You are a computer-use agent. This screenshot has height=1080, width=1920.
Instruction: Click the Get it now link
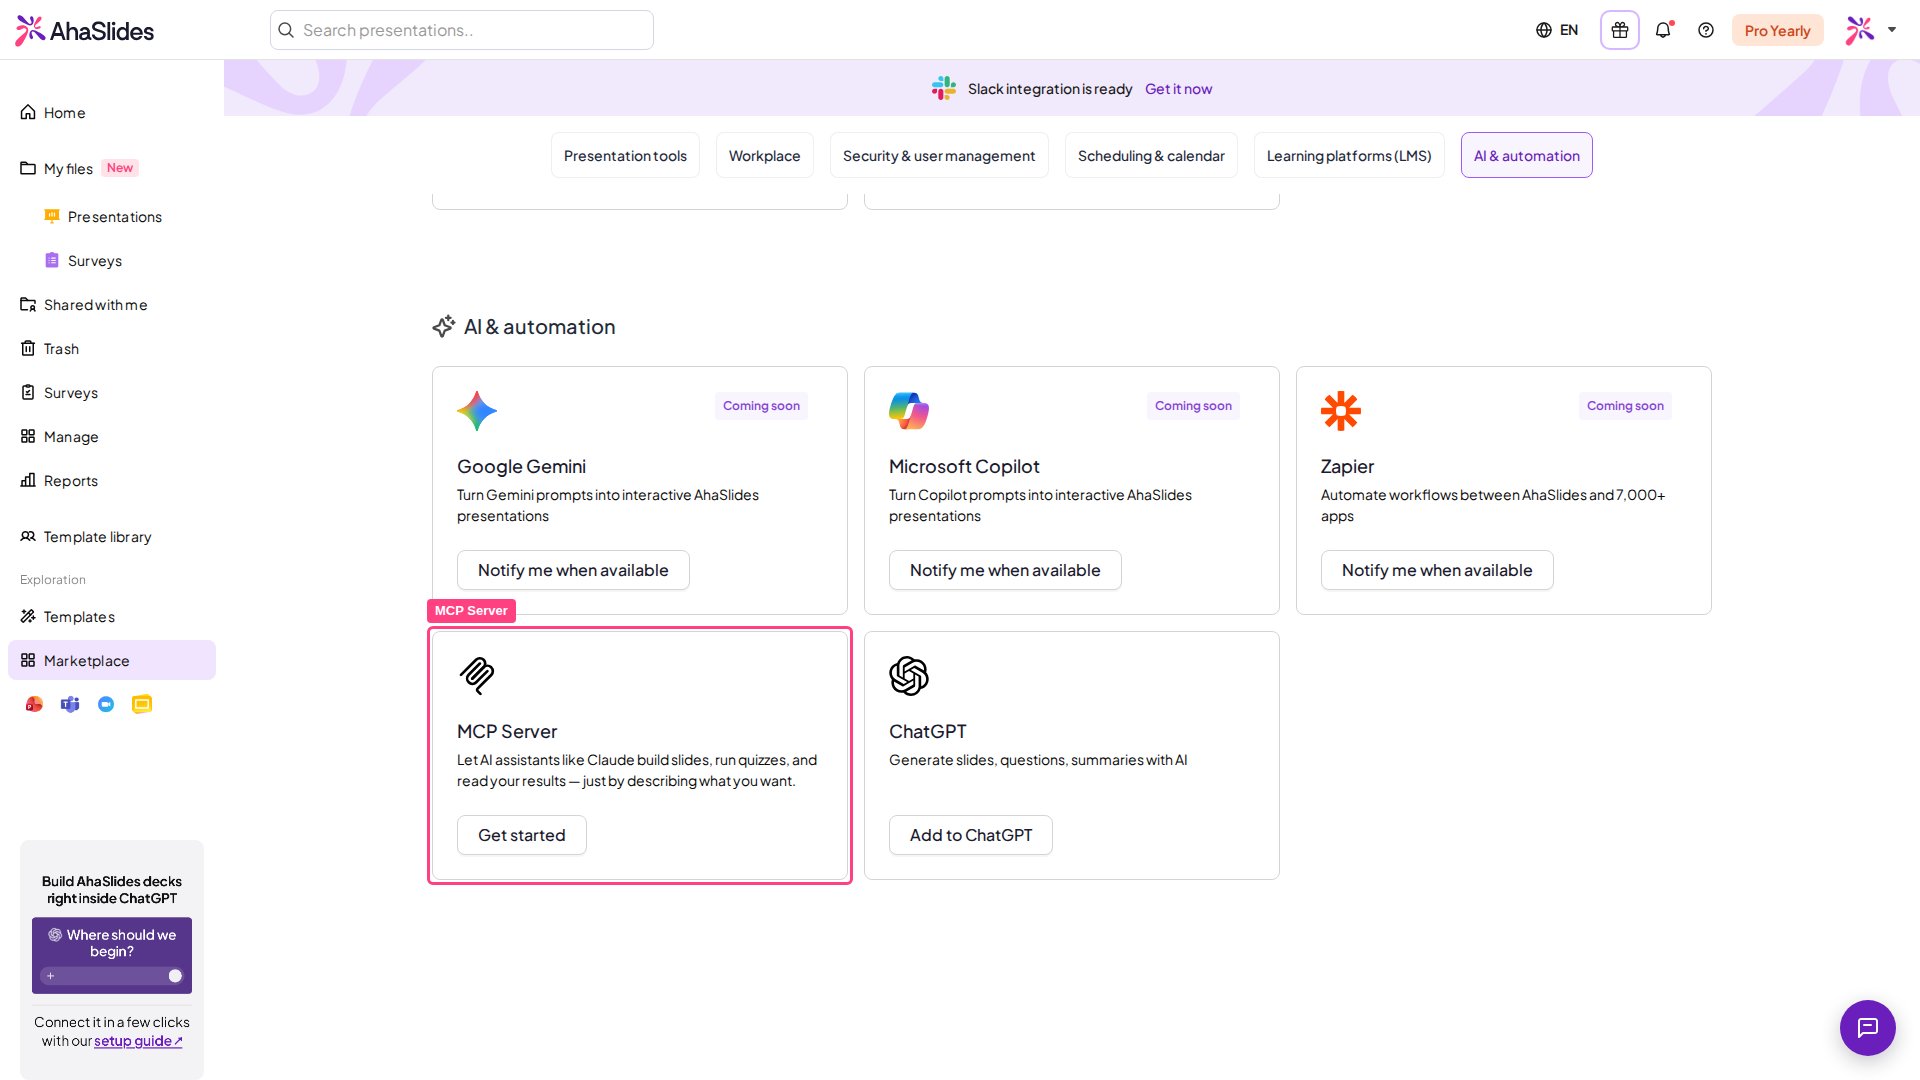tap(1178, 89)
